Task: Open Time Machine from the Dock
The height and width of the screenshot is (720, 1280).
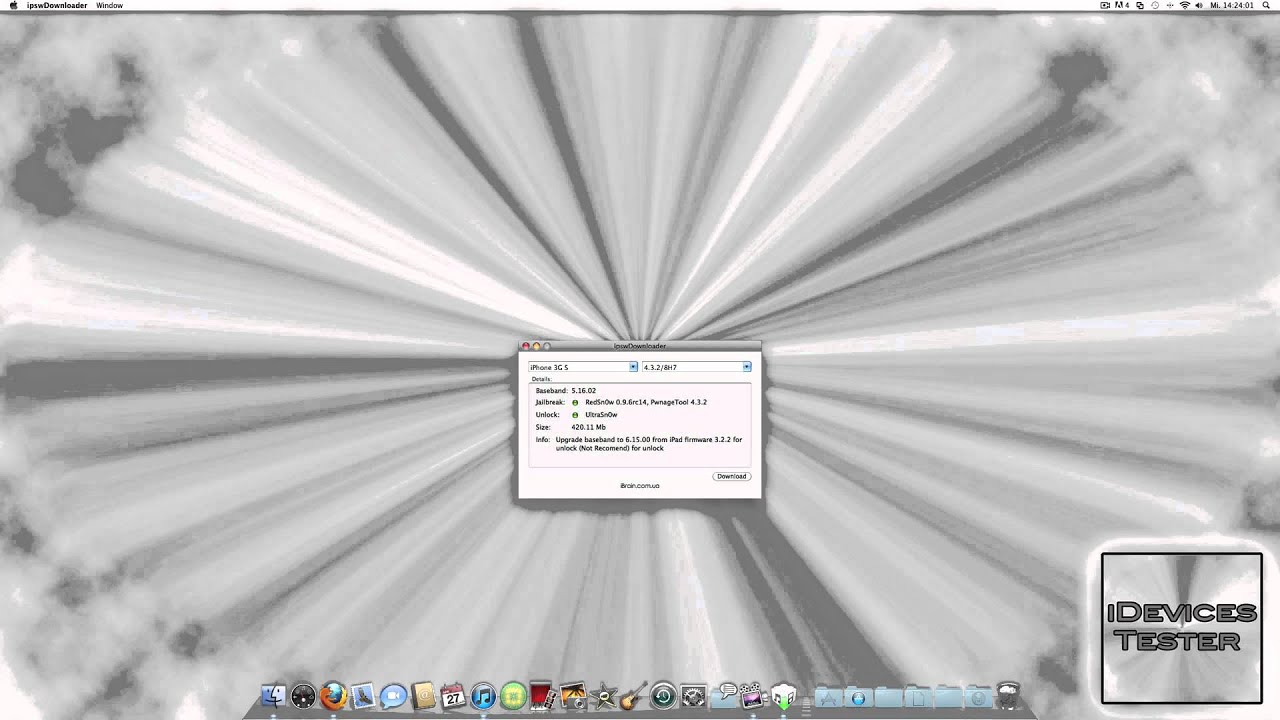Action: (x=663, y=696)
